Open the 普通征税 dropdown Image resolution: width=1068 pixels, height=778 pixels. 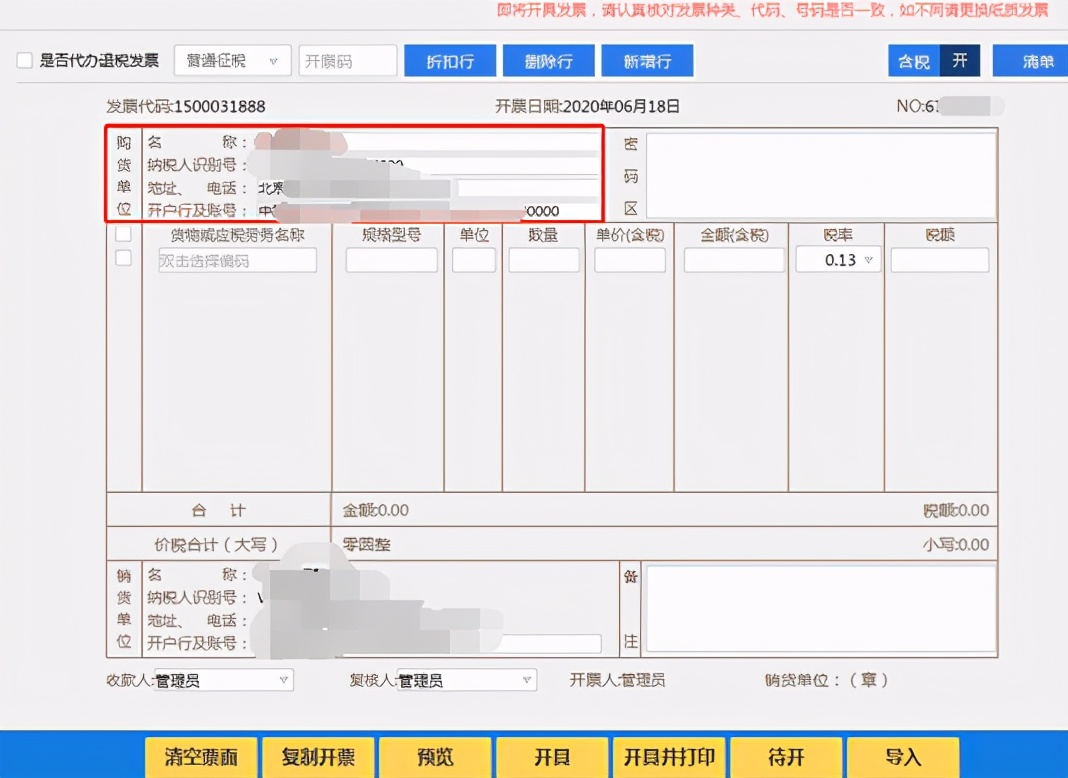tap(233, 61)
